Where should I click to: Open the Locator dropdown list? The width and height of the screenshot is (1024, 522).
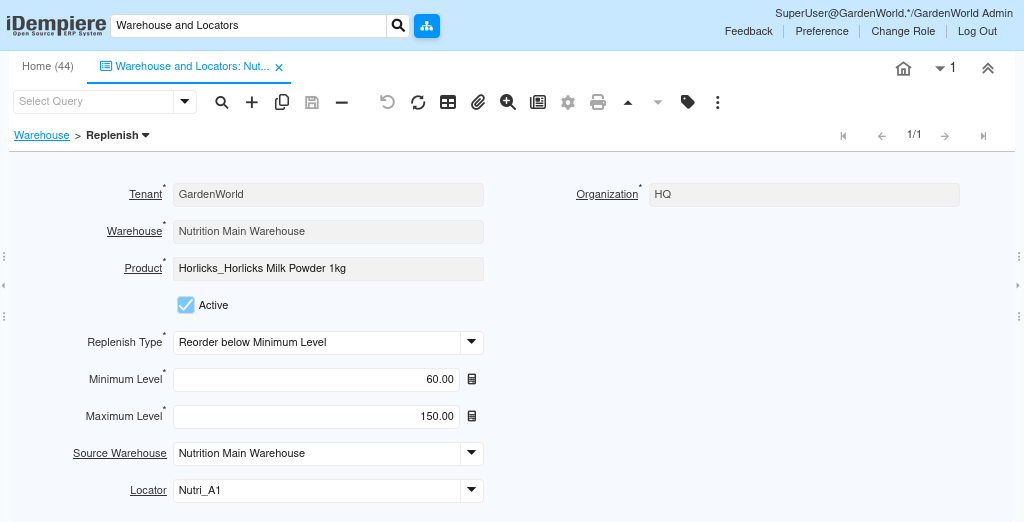(x=472, y=491)
